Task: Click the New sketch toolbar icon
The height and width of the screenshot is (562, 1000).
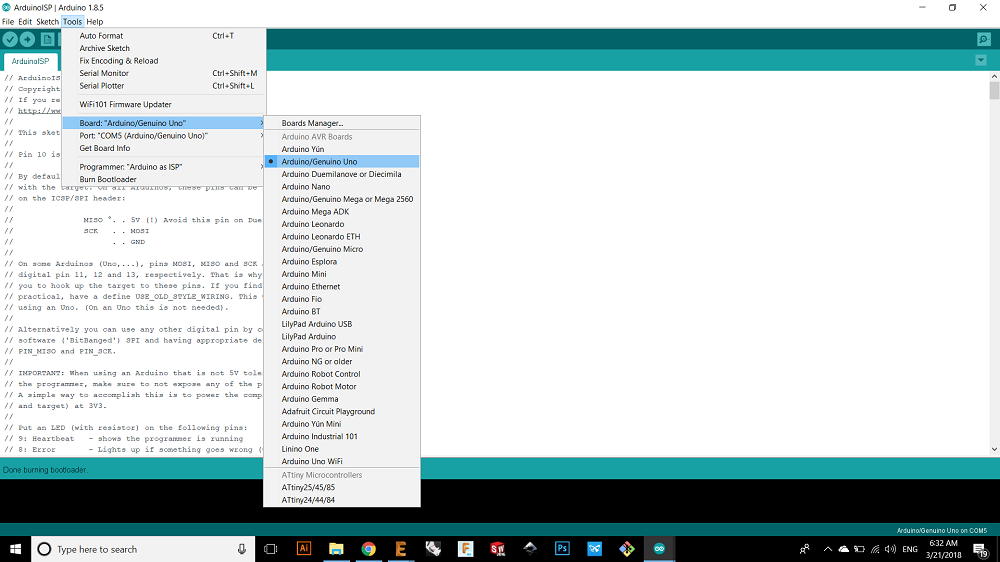Action: coord(47,40)
